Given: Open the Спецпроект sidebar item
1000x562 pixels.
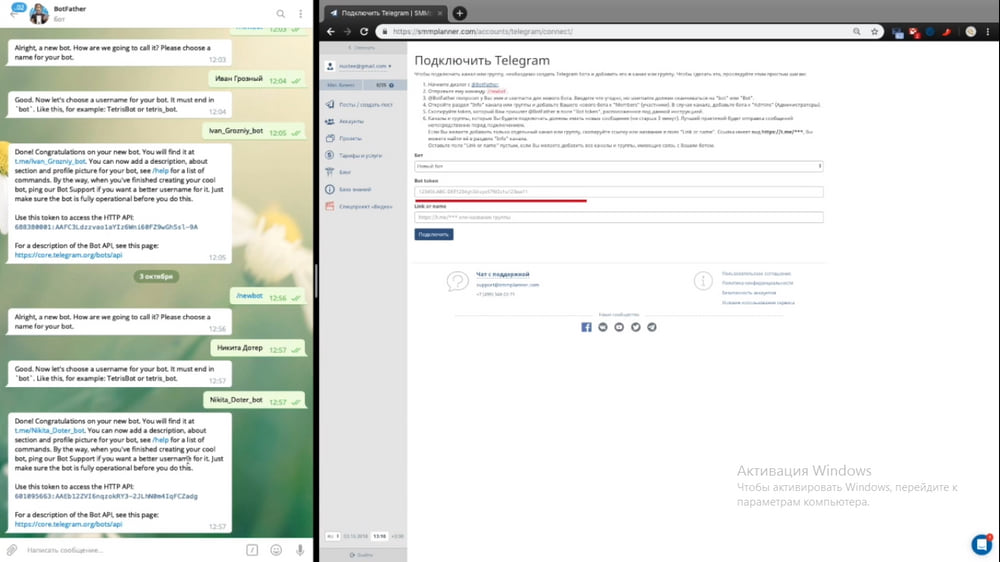Looking at the screenshot, I should click(x=365, y=207).
